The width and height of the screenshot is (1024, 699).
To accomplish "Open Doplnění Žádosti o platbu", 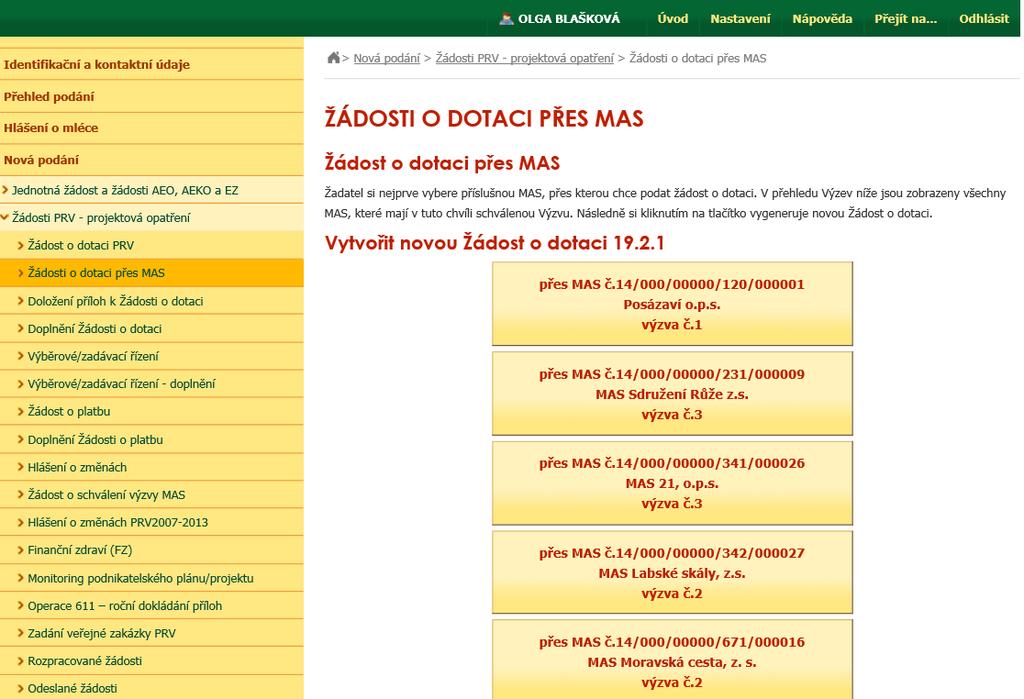I will coord(152,440).
